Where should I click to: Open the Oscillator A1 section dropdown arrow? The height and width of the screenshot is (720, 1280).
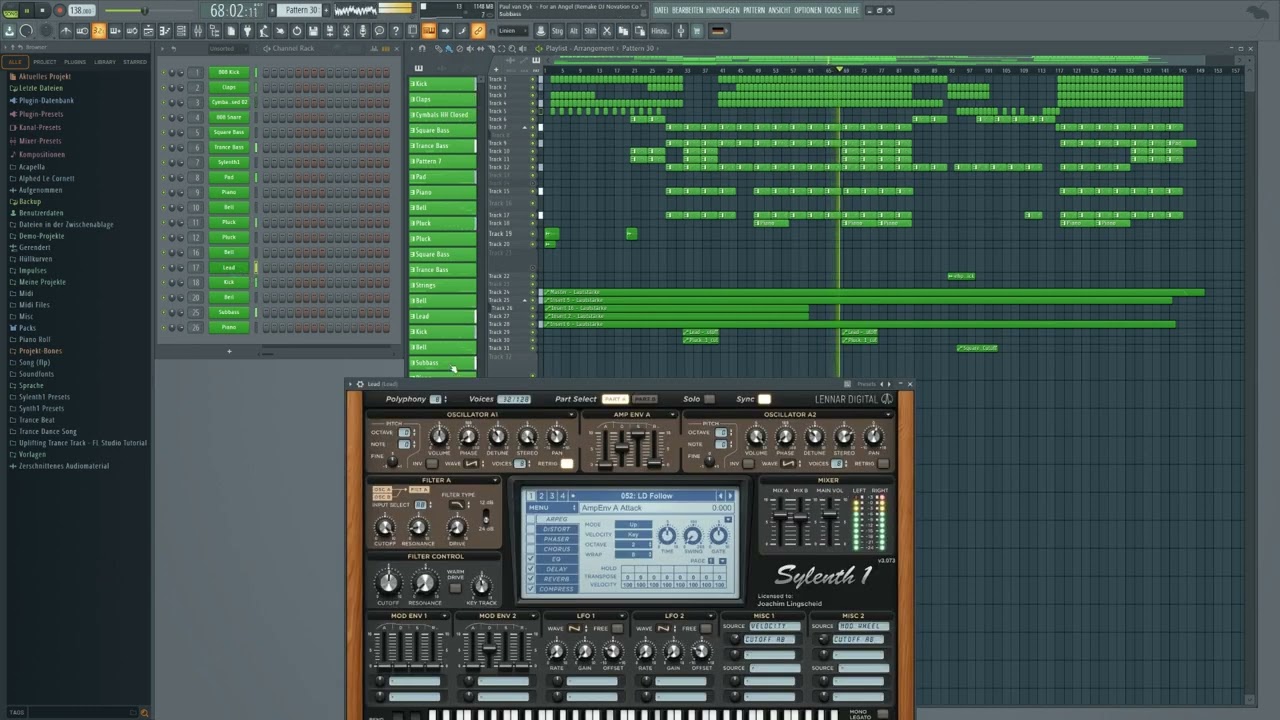571,414
